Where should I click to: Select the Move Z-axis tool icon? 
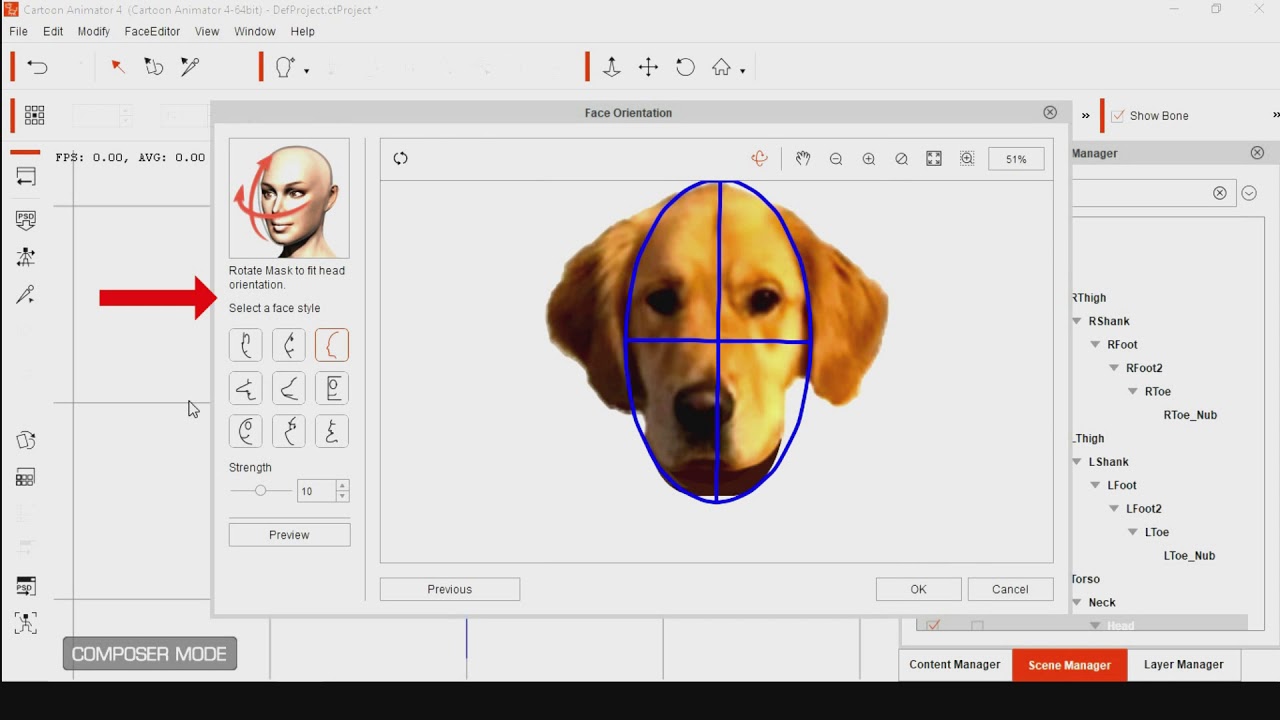point(612,67)
